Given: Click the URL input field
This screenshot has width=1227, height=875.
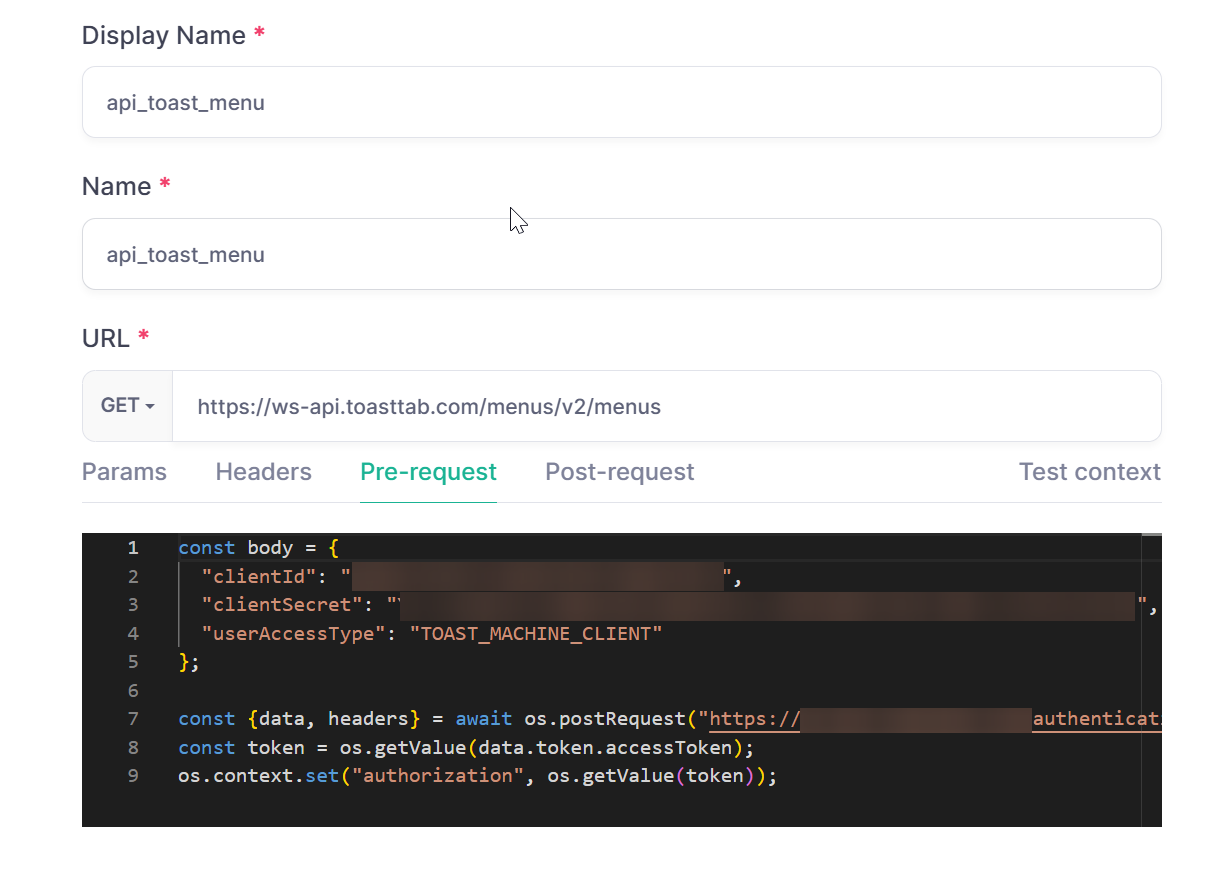Looking at the screenshot, I should pos(666,406).
